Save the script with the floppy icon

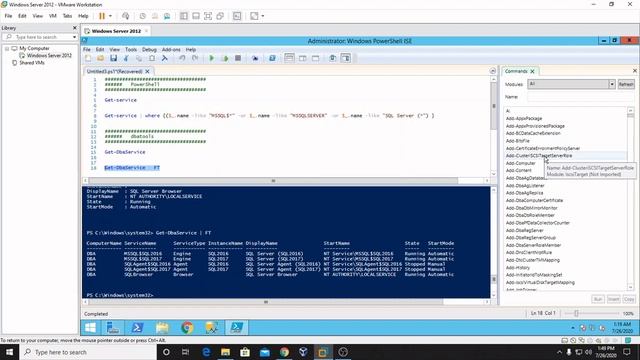pos(113,58)
